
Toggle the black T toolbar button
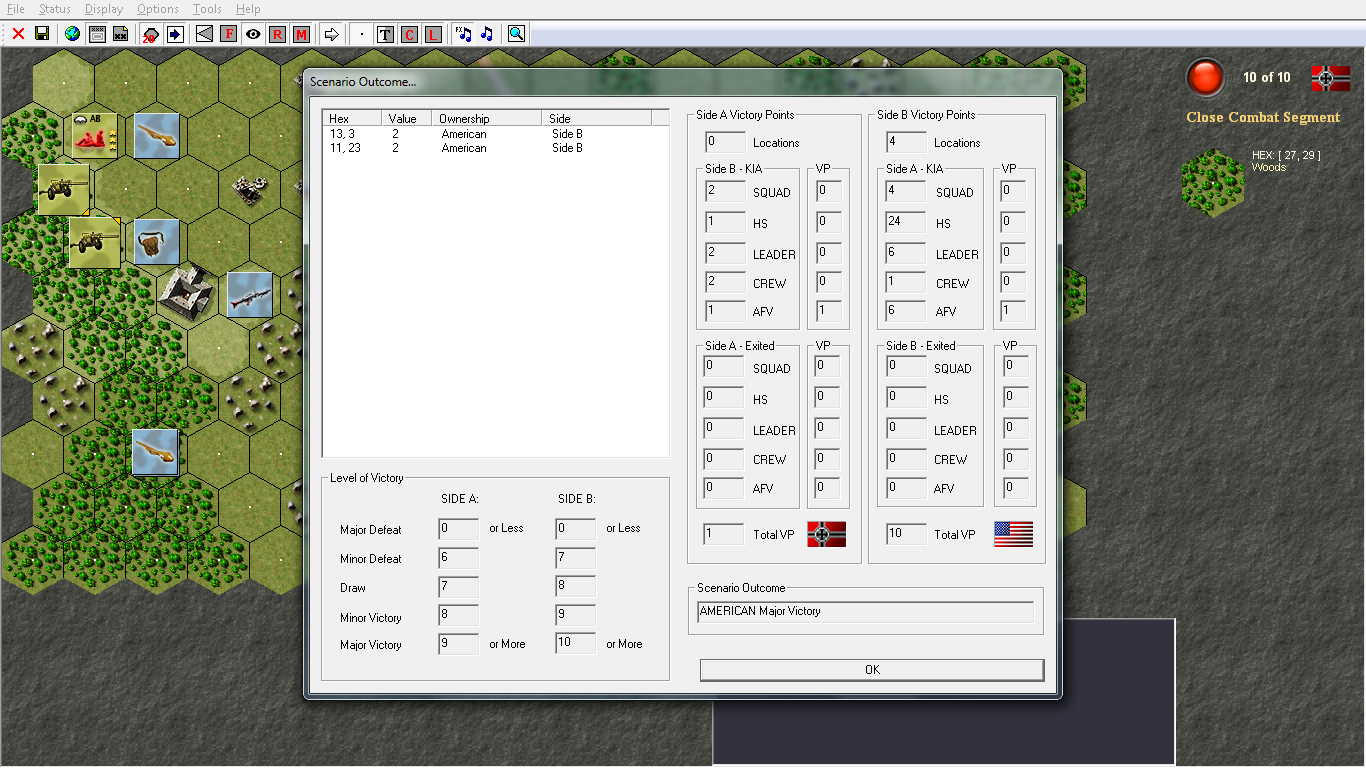tap(385, 34)
